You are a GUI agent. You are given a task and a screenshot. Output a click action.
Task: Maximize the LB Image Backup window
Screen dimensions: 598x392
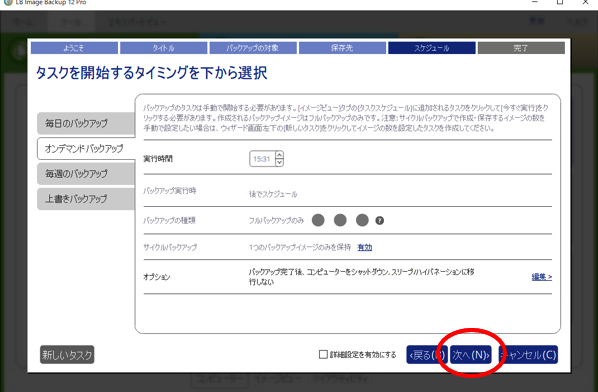coord(560,2)
